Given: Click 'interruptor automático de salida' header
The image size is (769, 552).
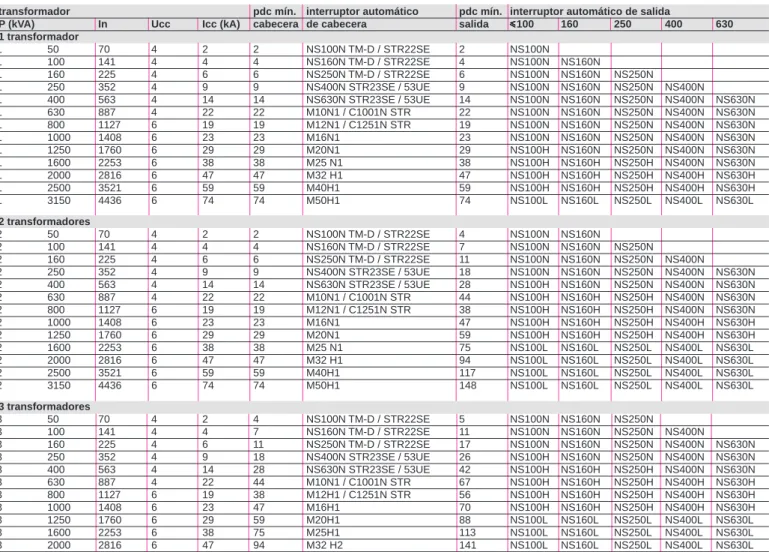Looking at the screenshot, I should pyautogui.click(x=590, y=11).
